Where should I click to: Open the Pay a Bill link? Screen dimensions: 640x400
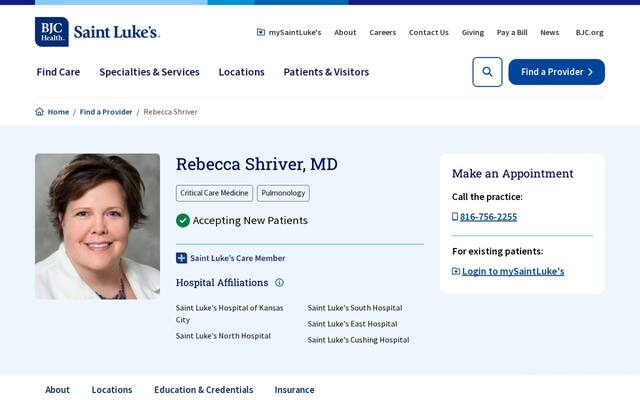512,32
